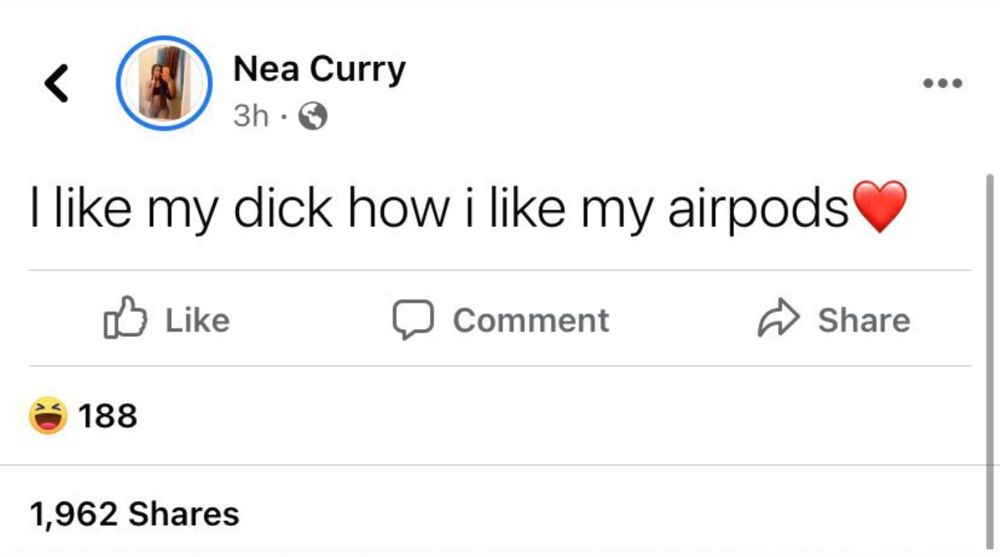Click the Comment speech bubble icon
The width and height of the screenshot is (1000, 557).
[413, 319]
